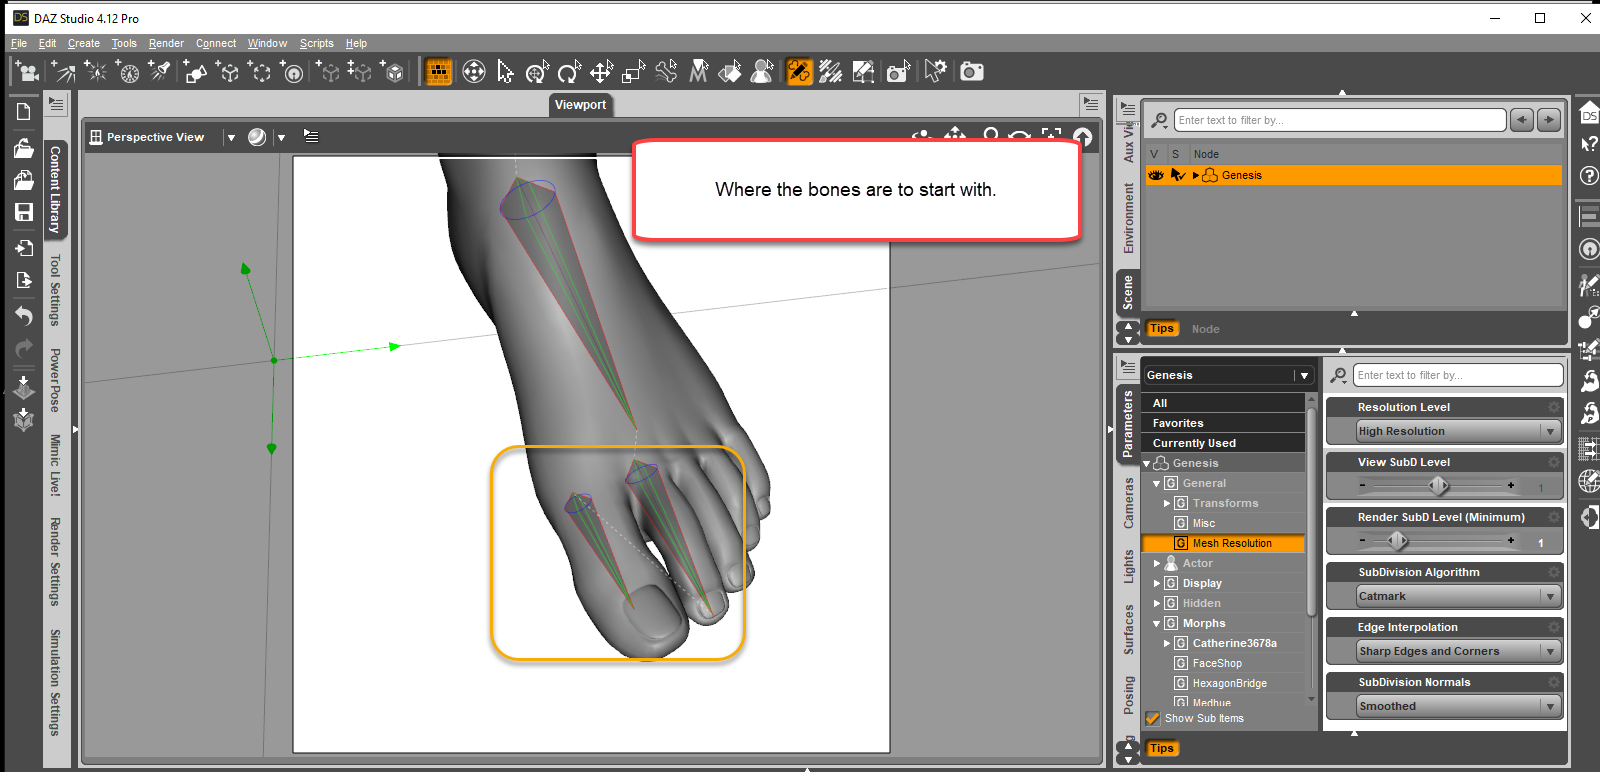Open the draw style sphere dropdown arrow
The height and width of the screenshot is (772, 1600).
pos(281,137)
